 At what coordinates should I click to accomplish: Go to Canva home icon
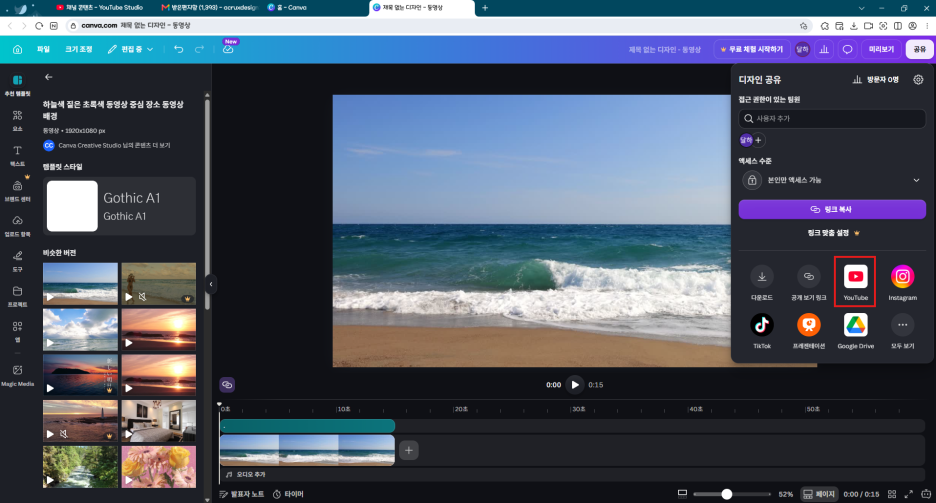click(17, 50)
